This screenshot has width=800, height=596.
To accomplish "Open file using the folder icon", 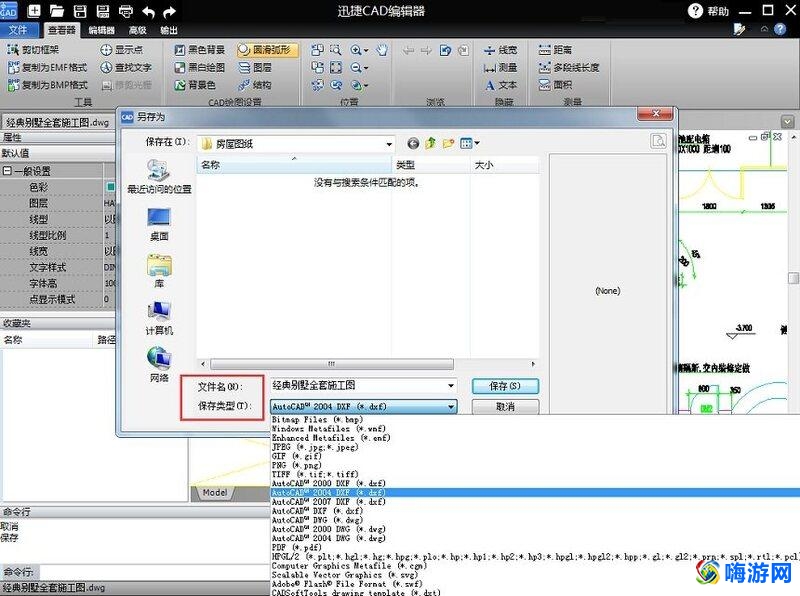I will [57, 11].
